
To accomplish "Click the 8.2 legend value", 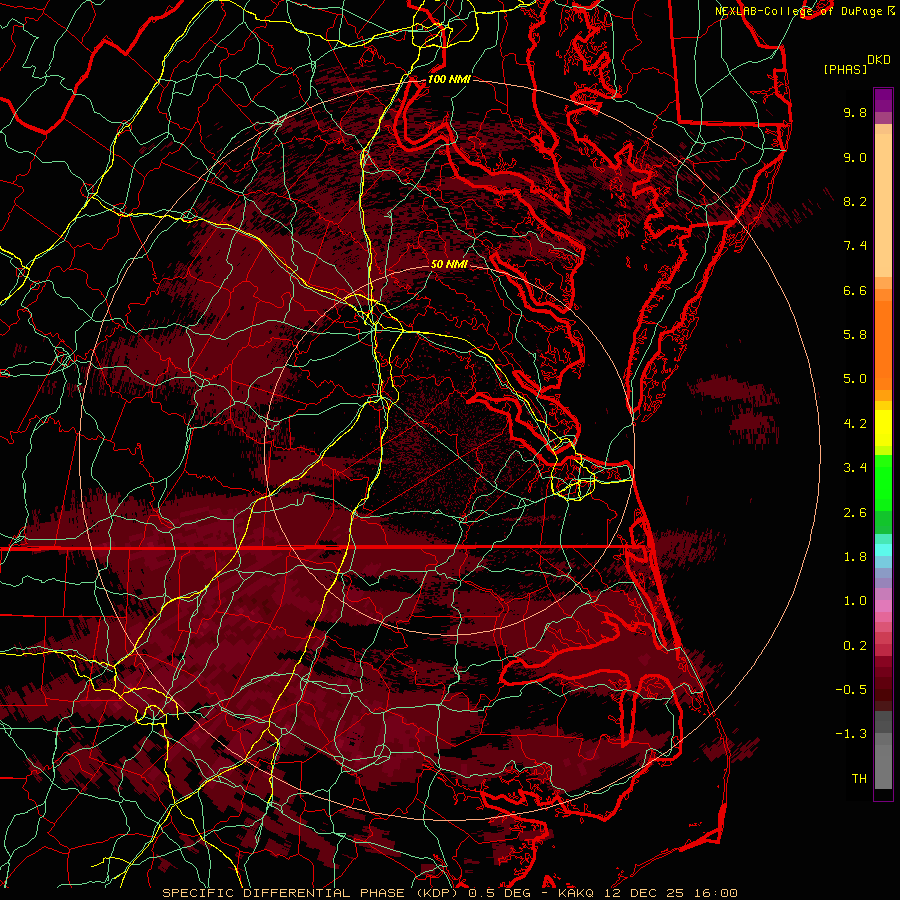I will tap(855, 201).
